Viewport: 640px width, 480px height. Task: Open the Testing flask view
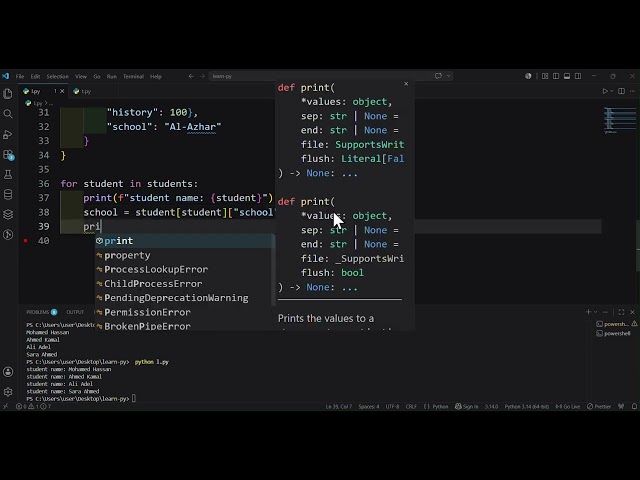8,175
